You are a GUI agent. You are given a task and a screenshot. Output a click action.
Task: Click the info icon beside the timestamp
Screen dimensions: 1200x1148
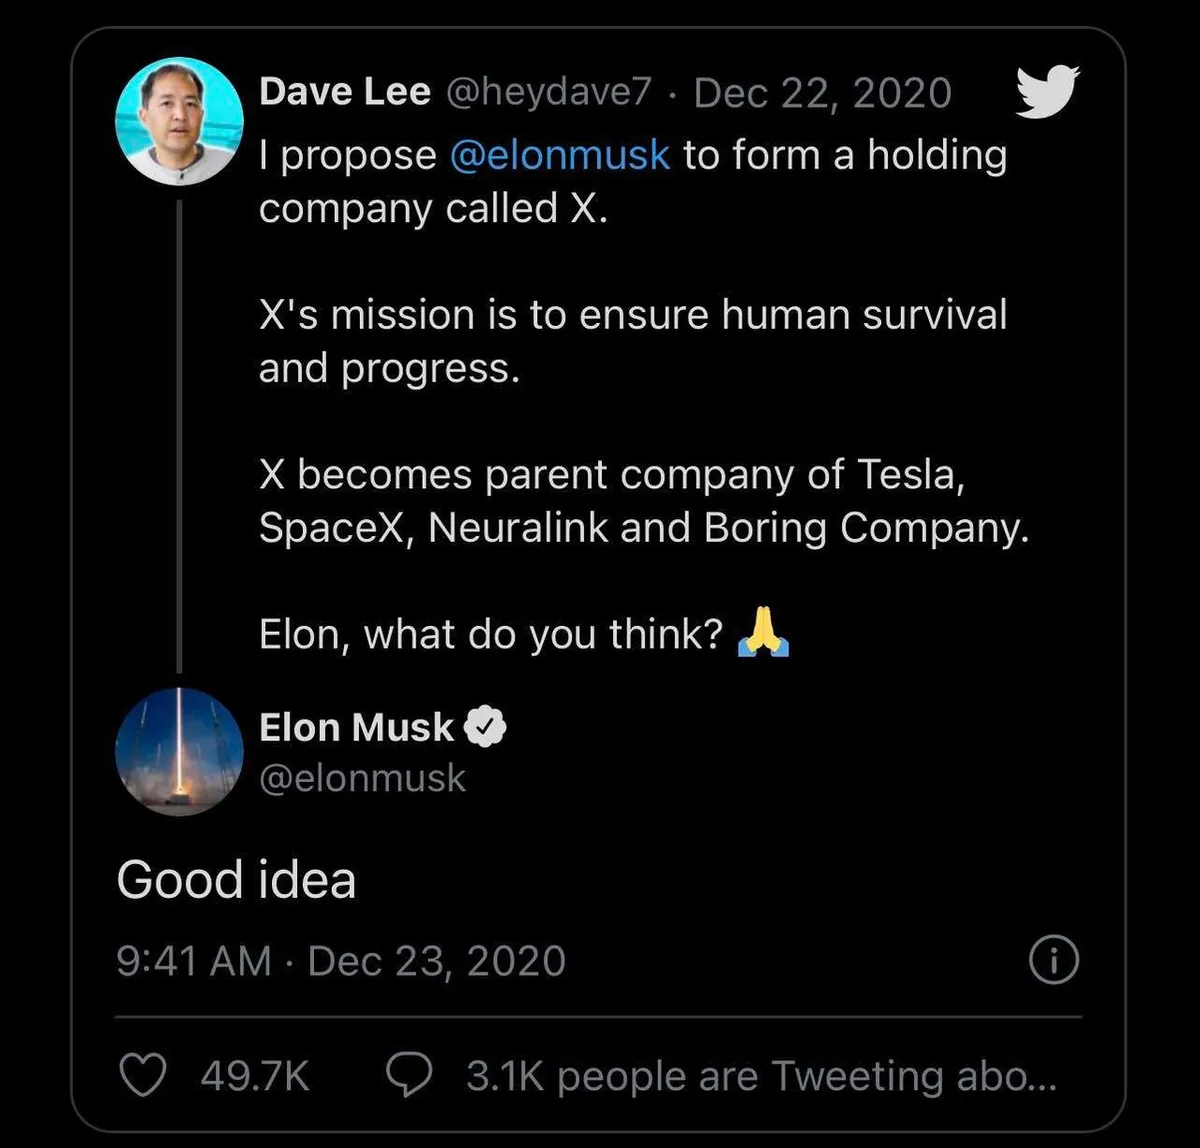(1054, 962)
